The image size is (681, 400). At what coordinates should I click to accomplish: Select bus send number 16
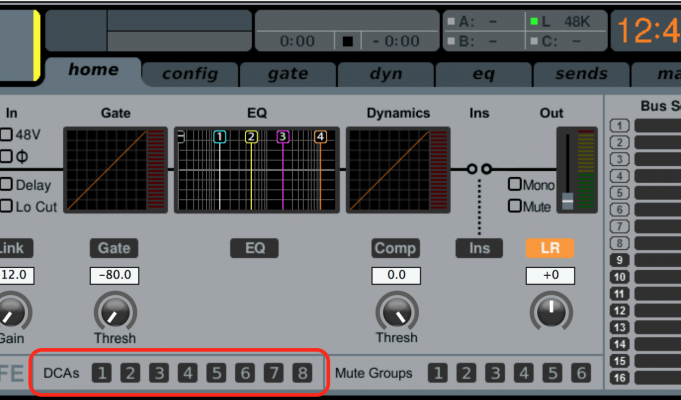tap(620, 378)
